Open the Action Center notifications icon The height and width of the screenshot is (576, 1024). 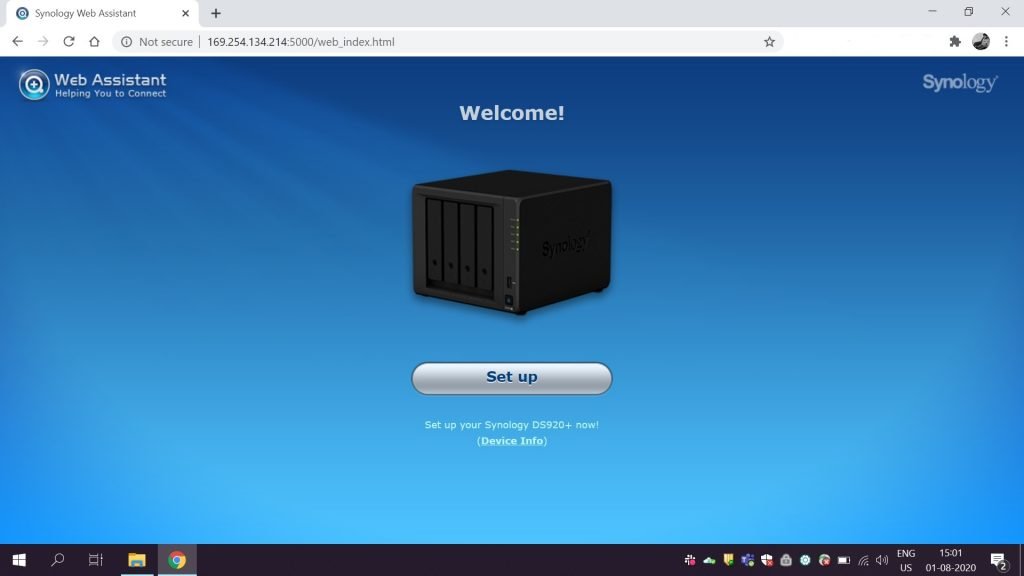[999, 560]
